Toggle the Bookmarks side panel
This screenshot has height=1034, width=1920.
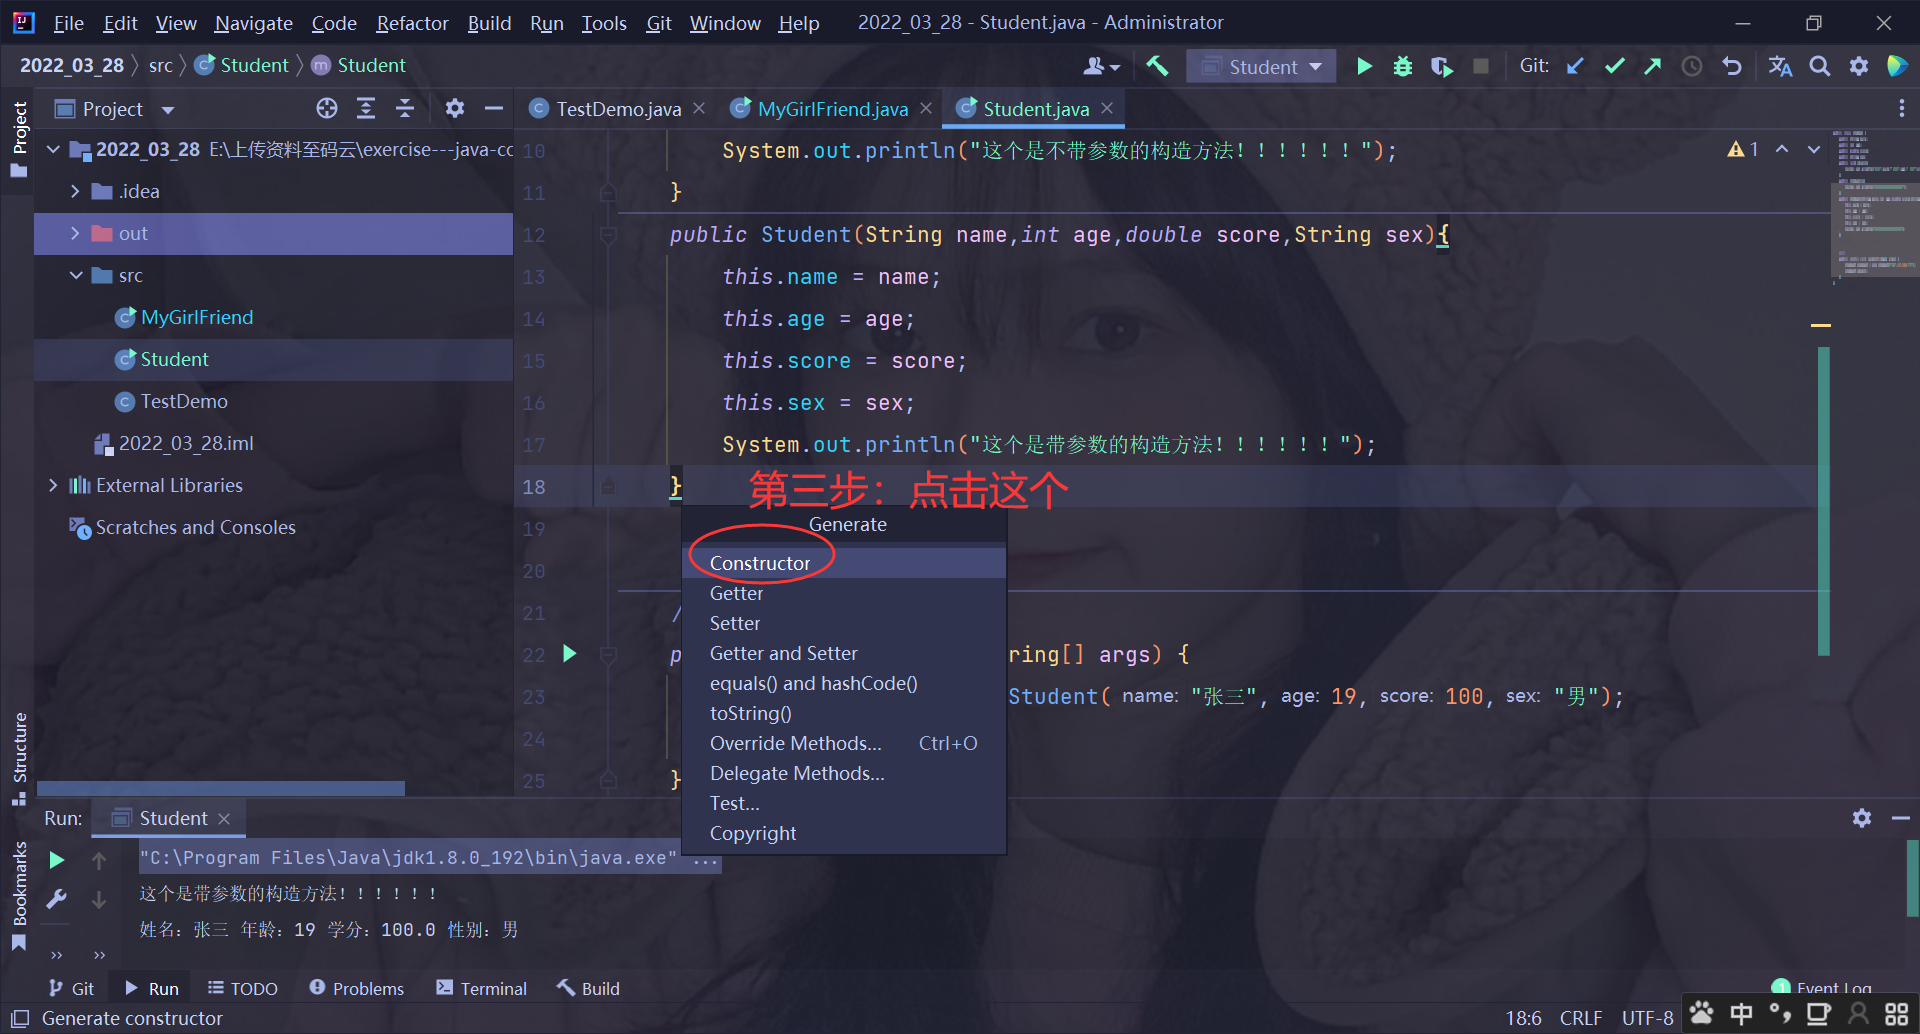pos(19,895)
